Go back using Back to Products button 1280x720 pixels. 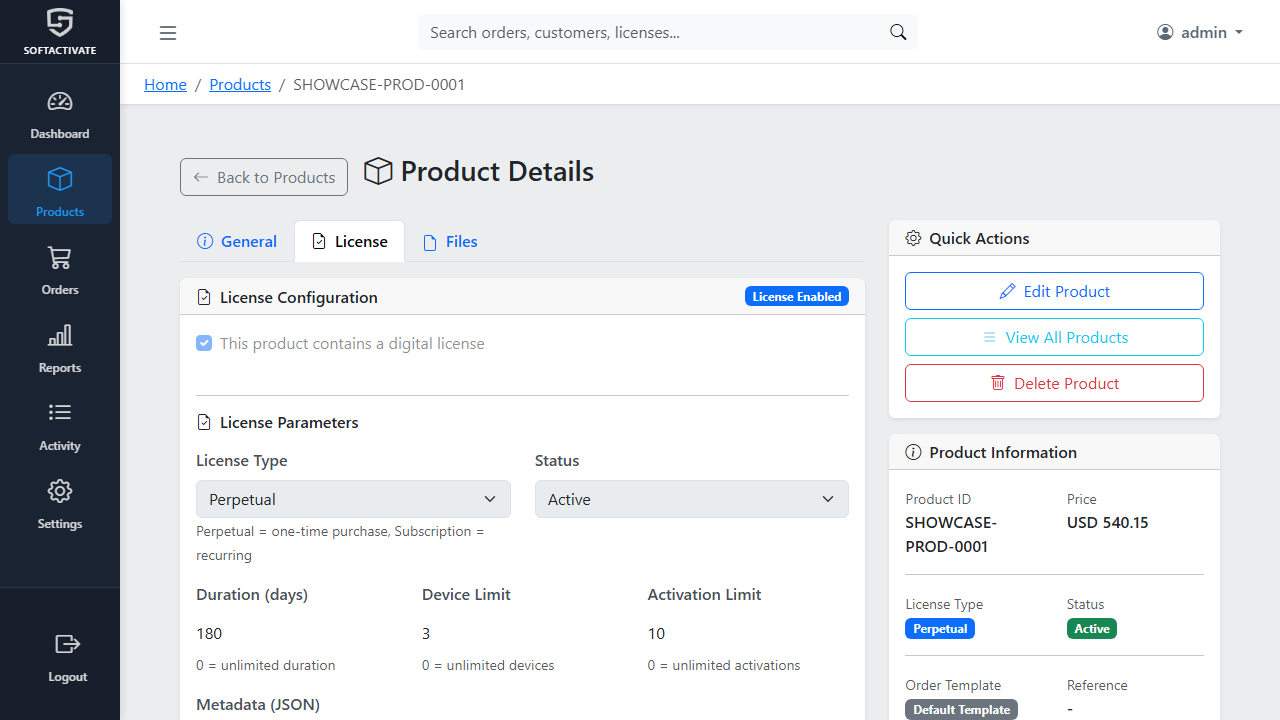(264, 177)
